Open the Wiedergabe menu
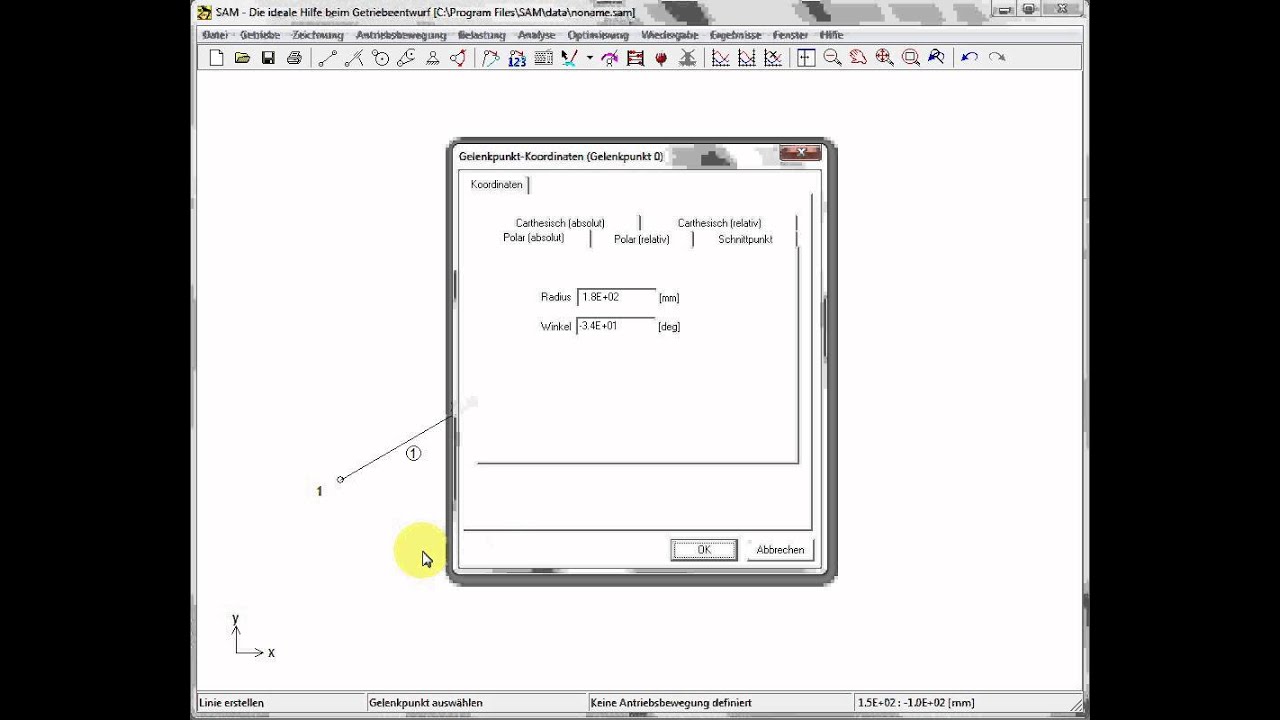The image size is (1280, 720). [x=670, y=35]
